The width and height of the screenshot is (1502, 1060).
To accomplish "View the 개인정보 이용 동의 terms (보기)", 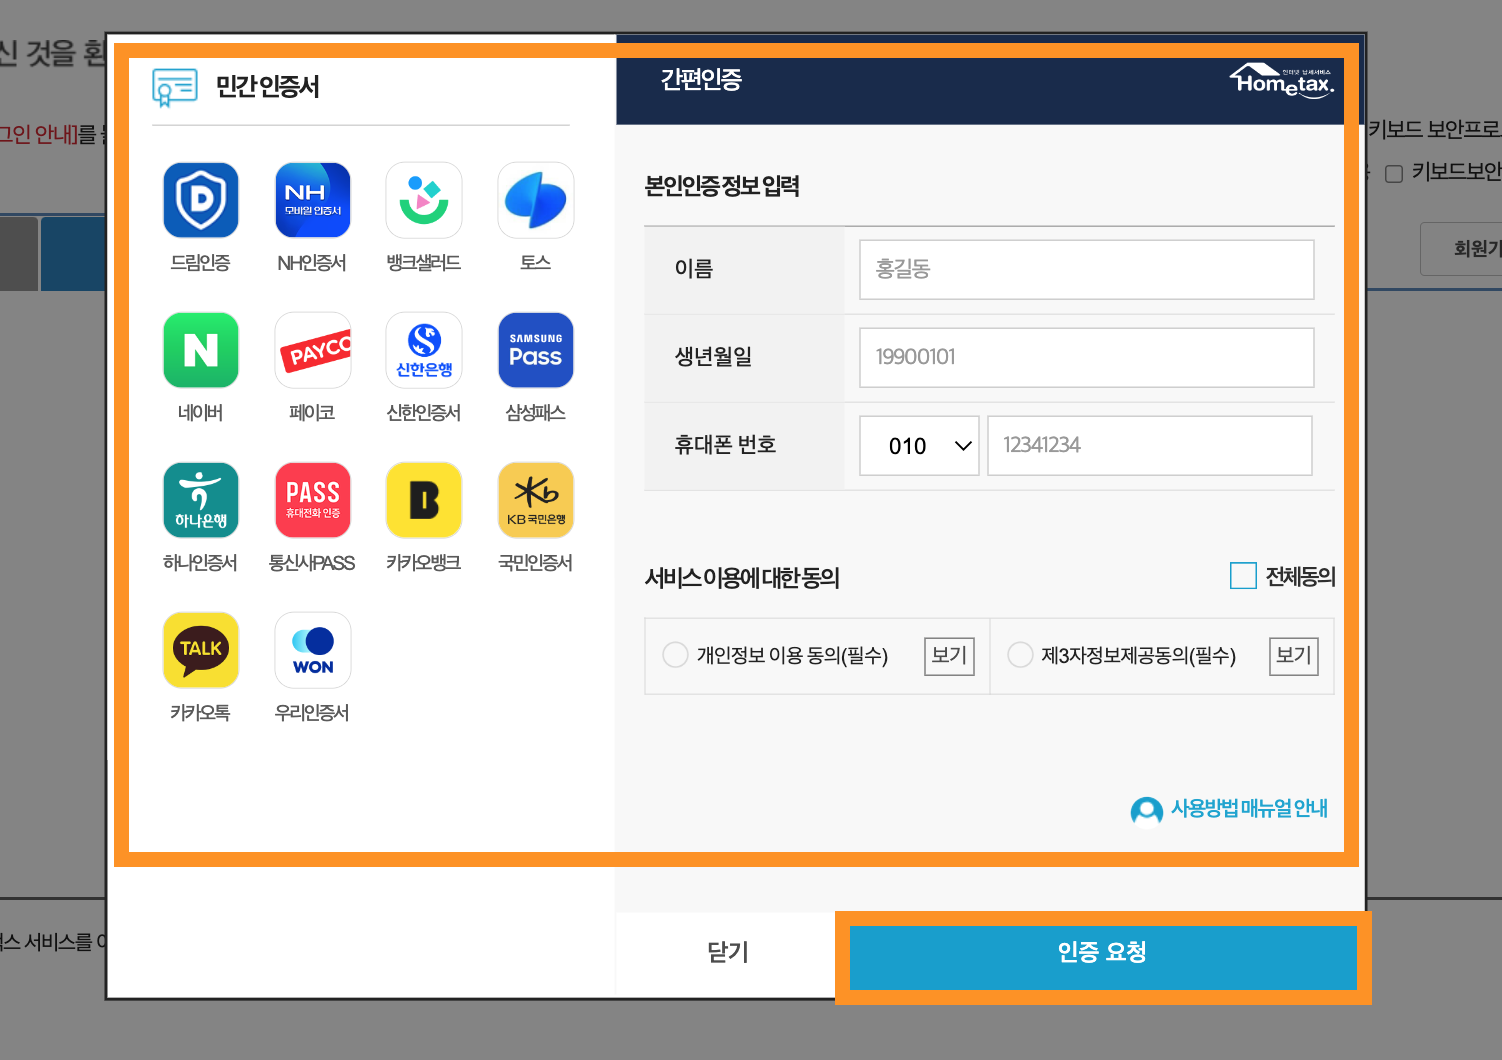I will pos(949,656).
